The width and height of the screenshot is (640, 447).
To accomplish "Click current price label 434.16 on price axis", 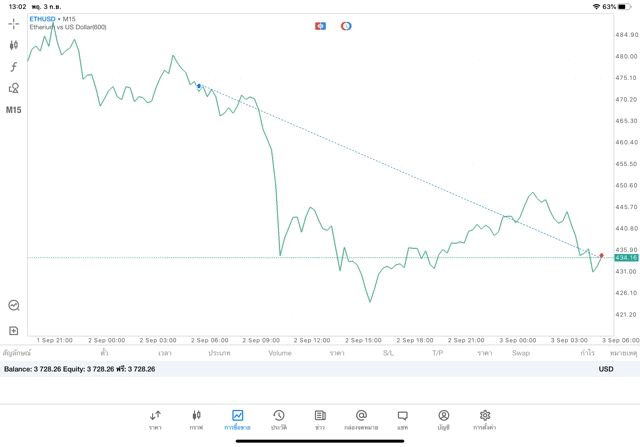I will pos(626,258).
